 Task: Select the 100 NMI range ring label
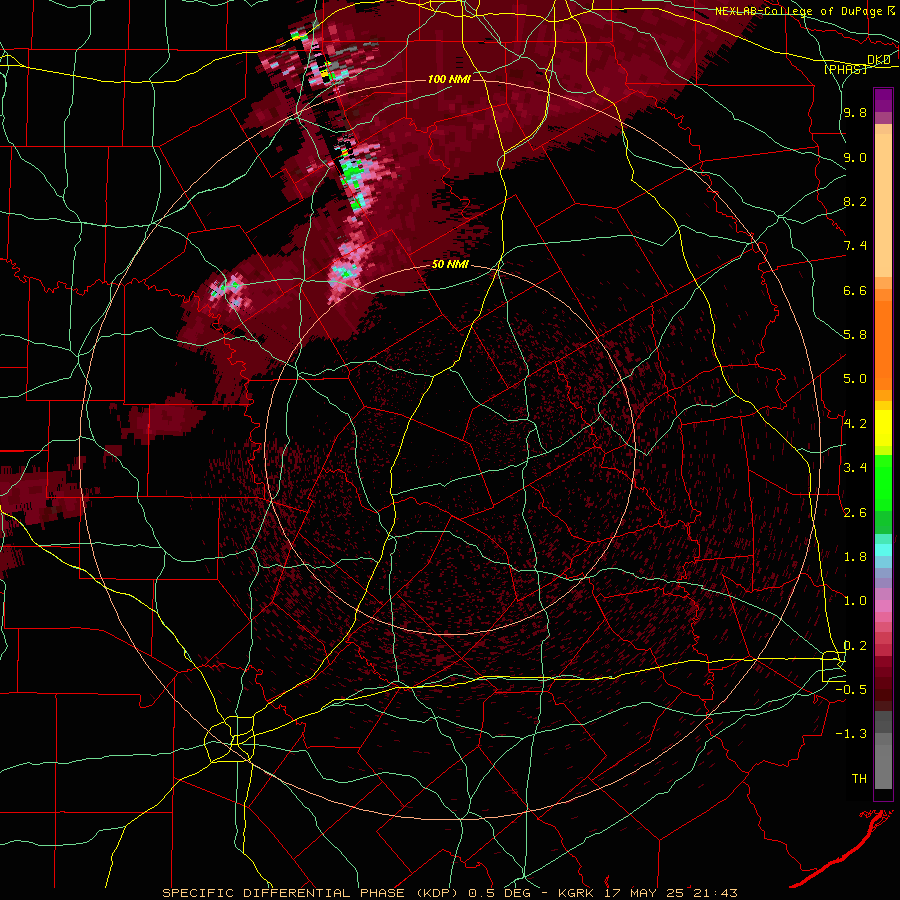click(449, 79)
